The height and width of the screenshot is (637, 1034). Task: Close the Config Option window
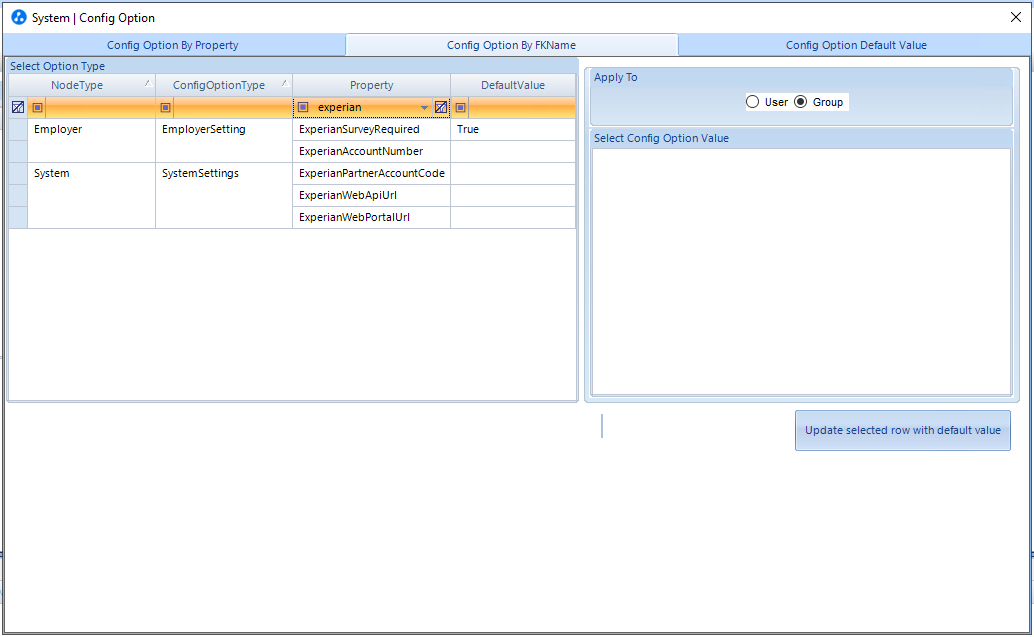(x=1016, y=17)
